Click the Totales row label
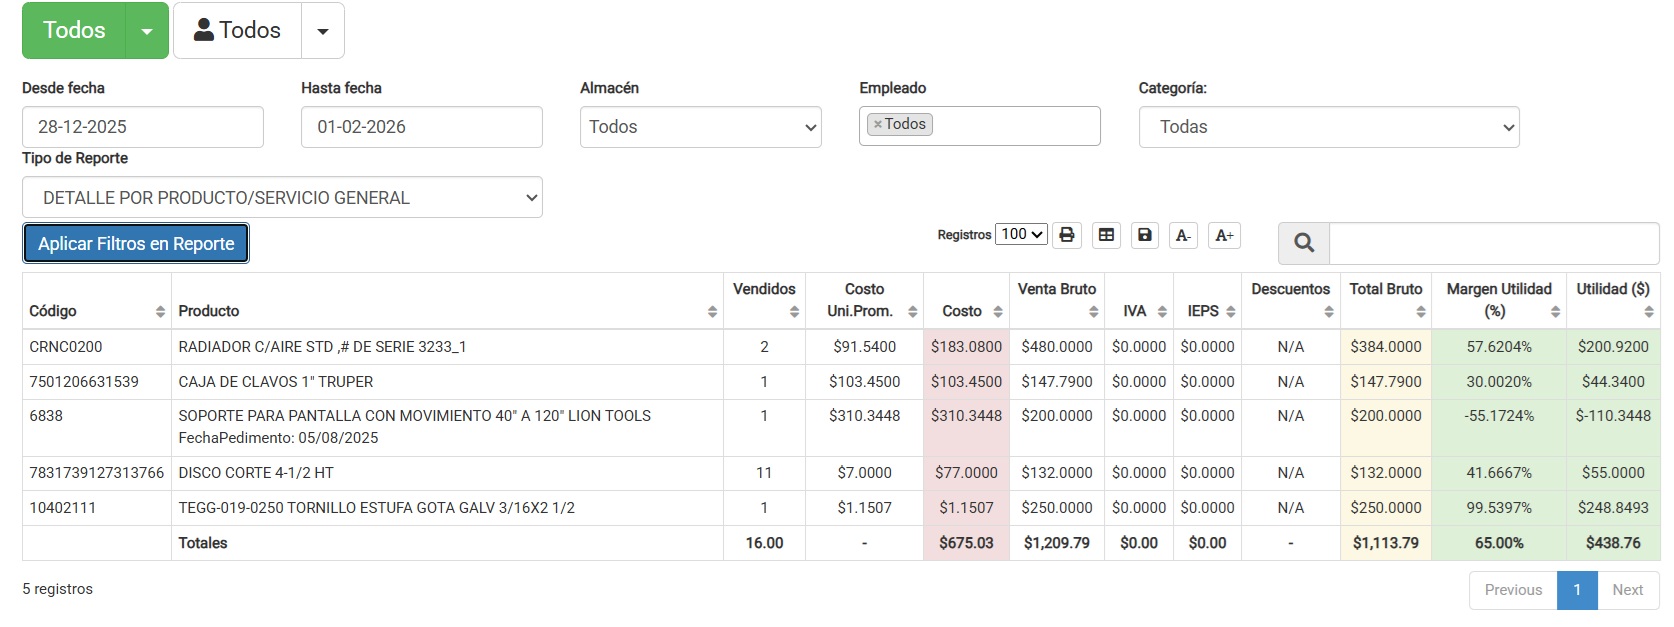 click(x=203, y=543)
